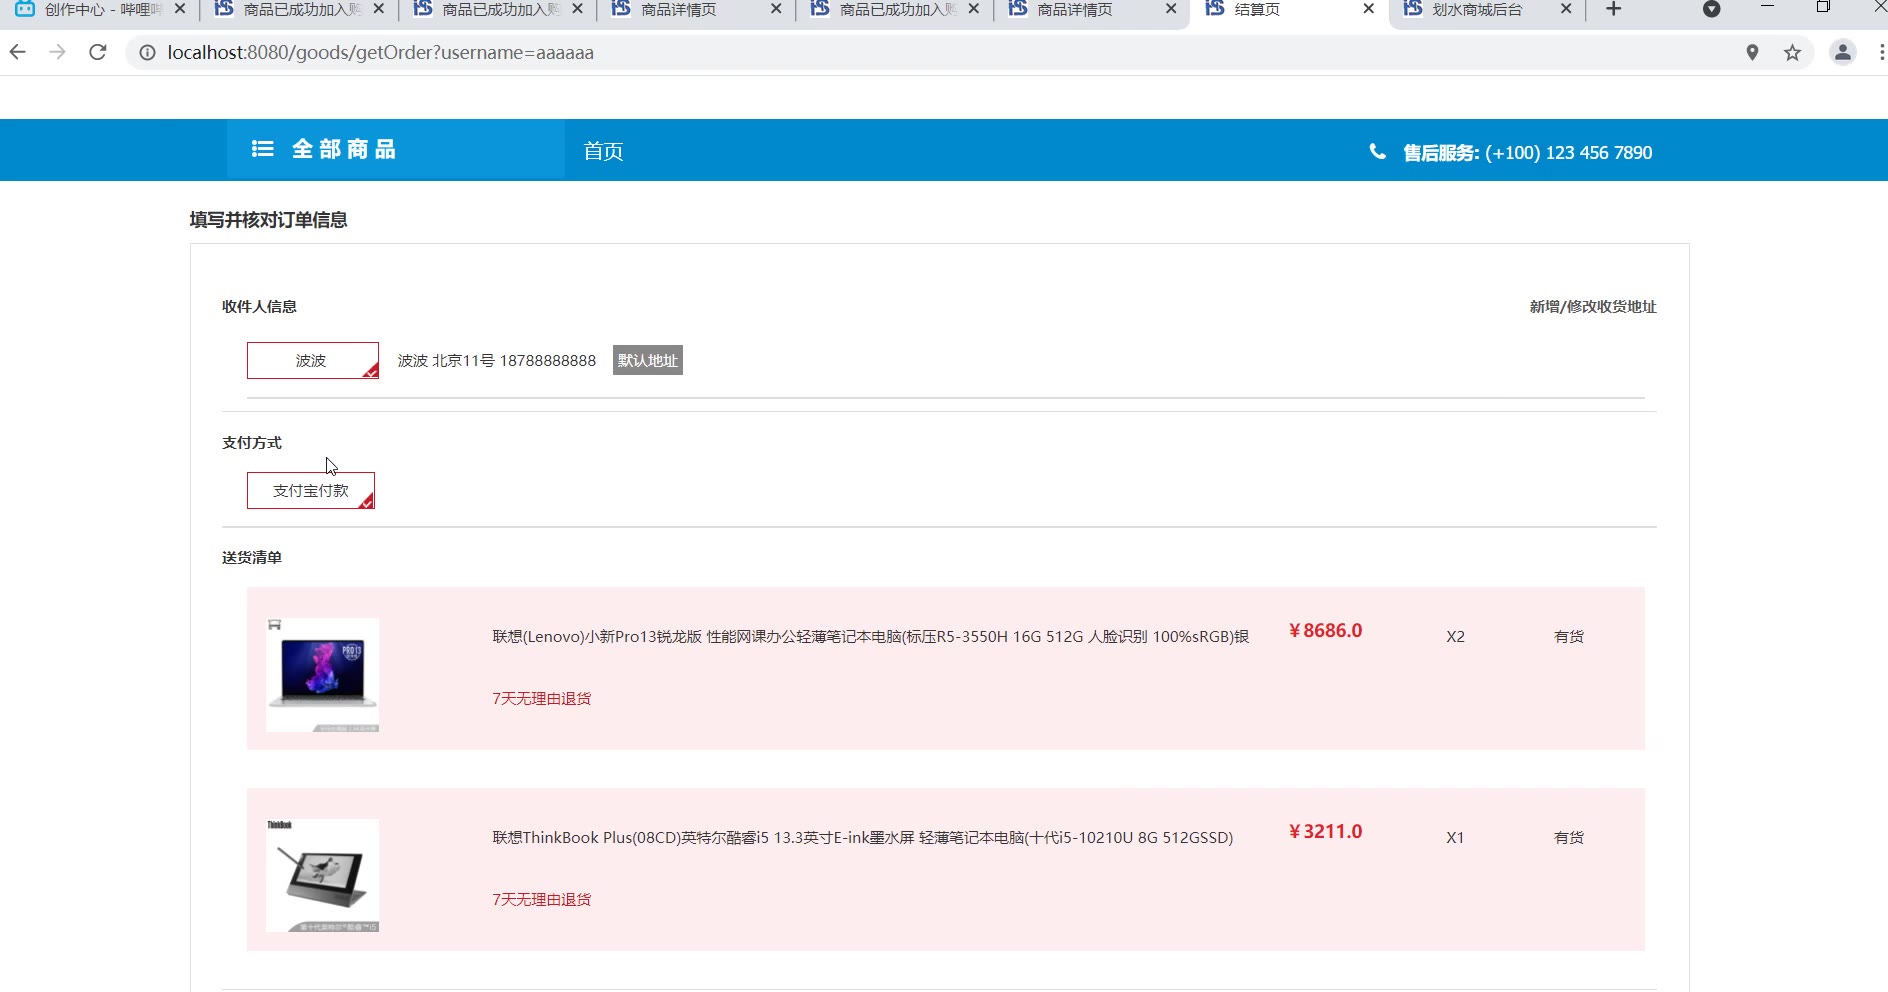
Task: Select the 结算页 tab
Action: pos(1290,10)
